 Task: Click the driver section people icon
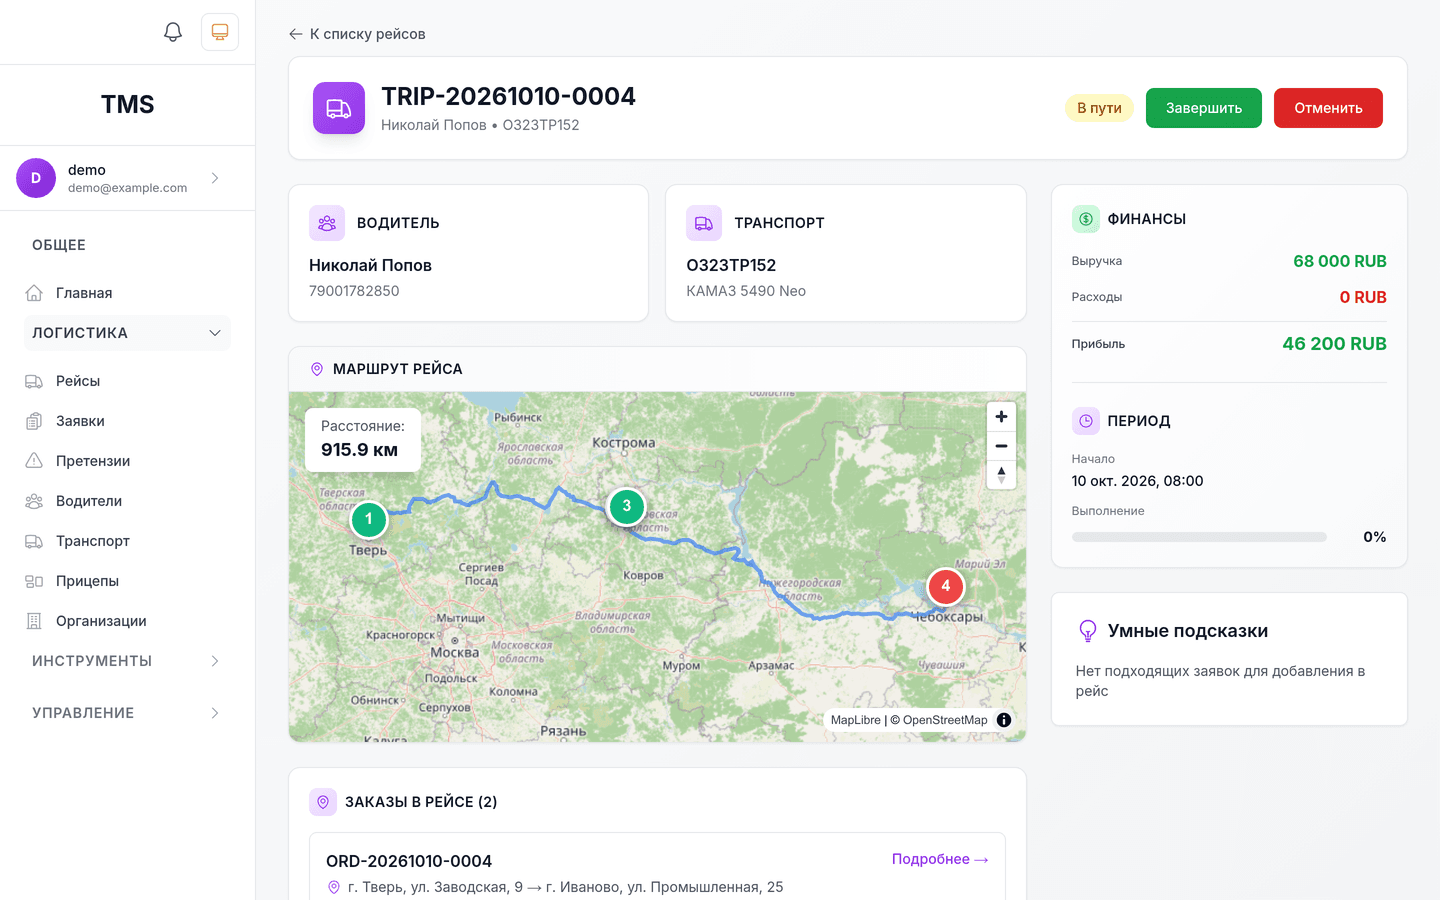point(327,223)
